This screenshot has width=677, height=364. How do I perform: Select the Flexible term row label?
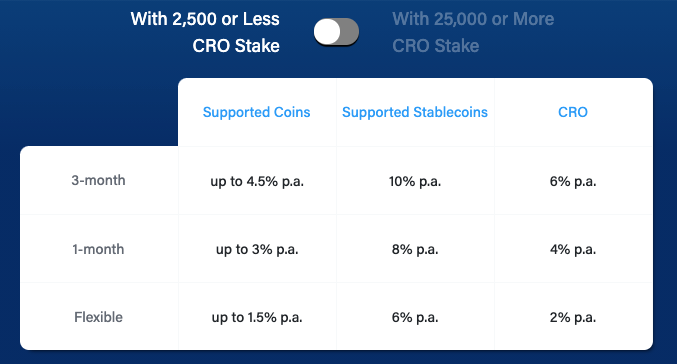pos(98,317)
